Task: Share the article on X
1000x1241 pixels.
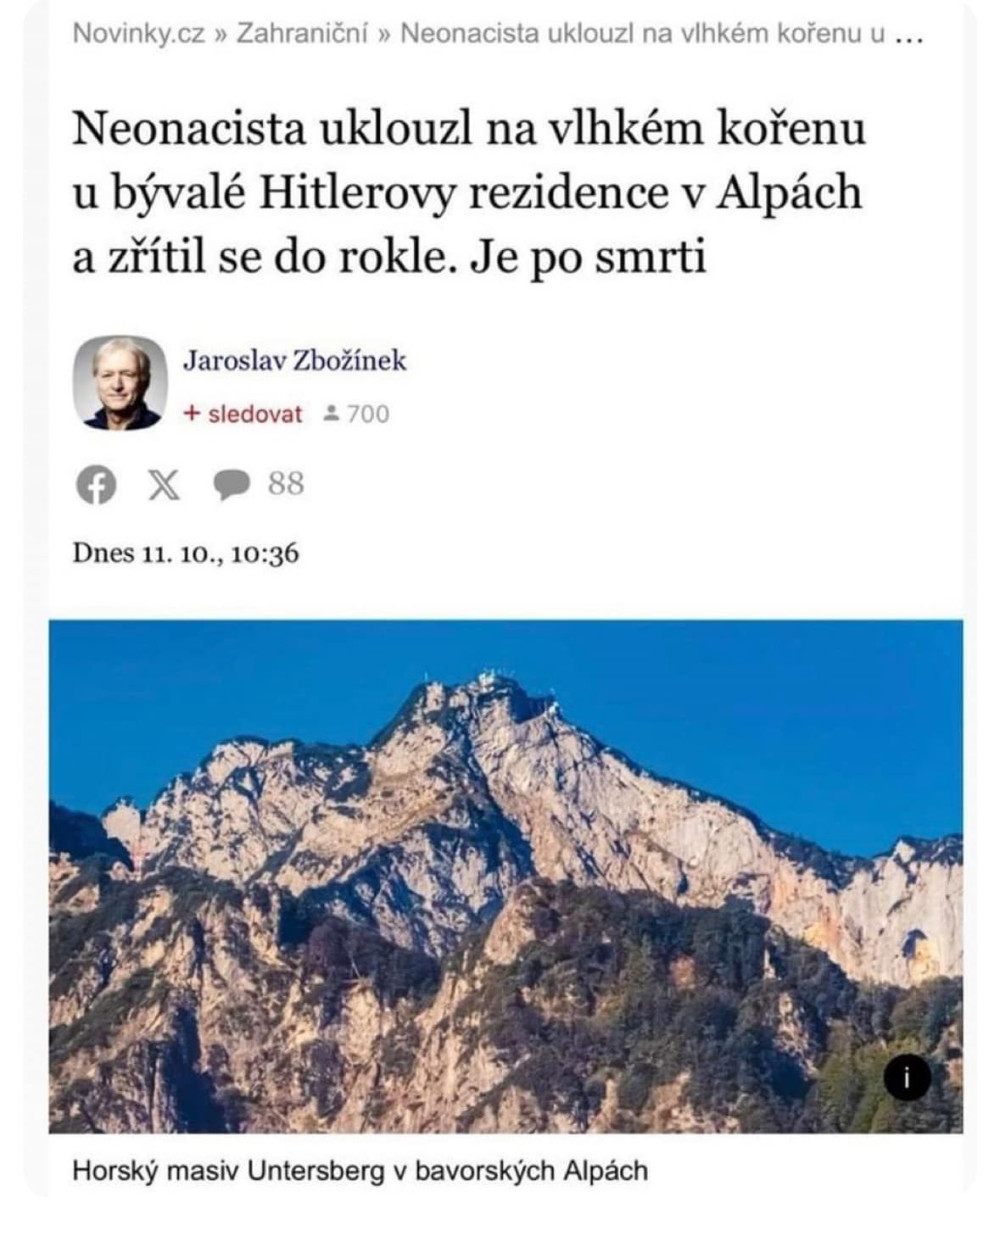Action: point(165,485)
